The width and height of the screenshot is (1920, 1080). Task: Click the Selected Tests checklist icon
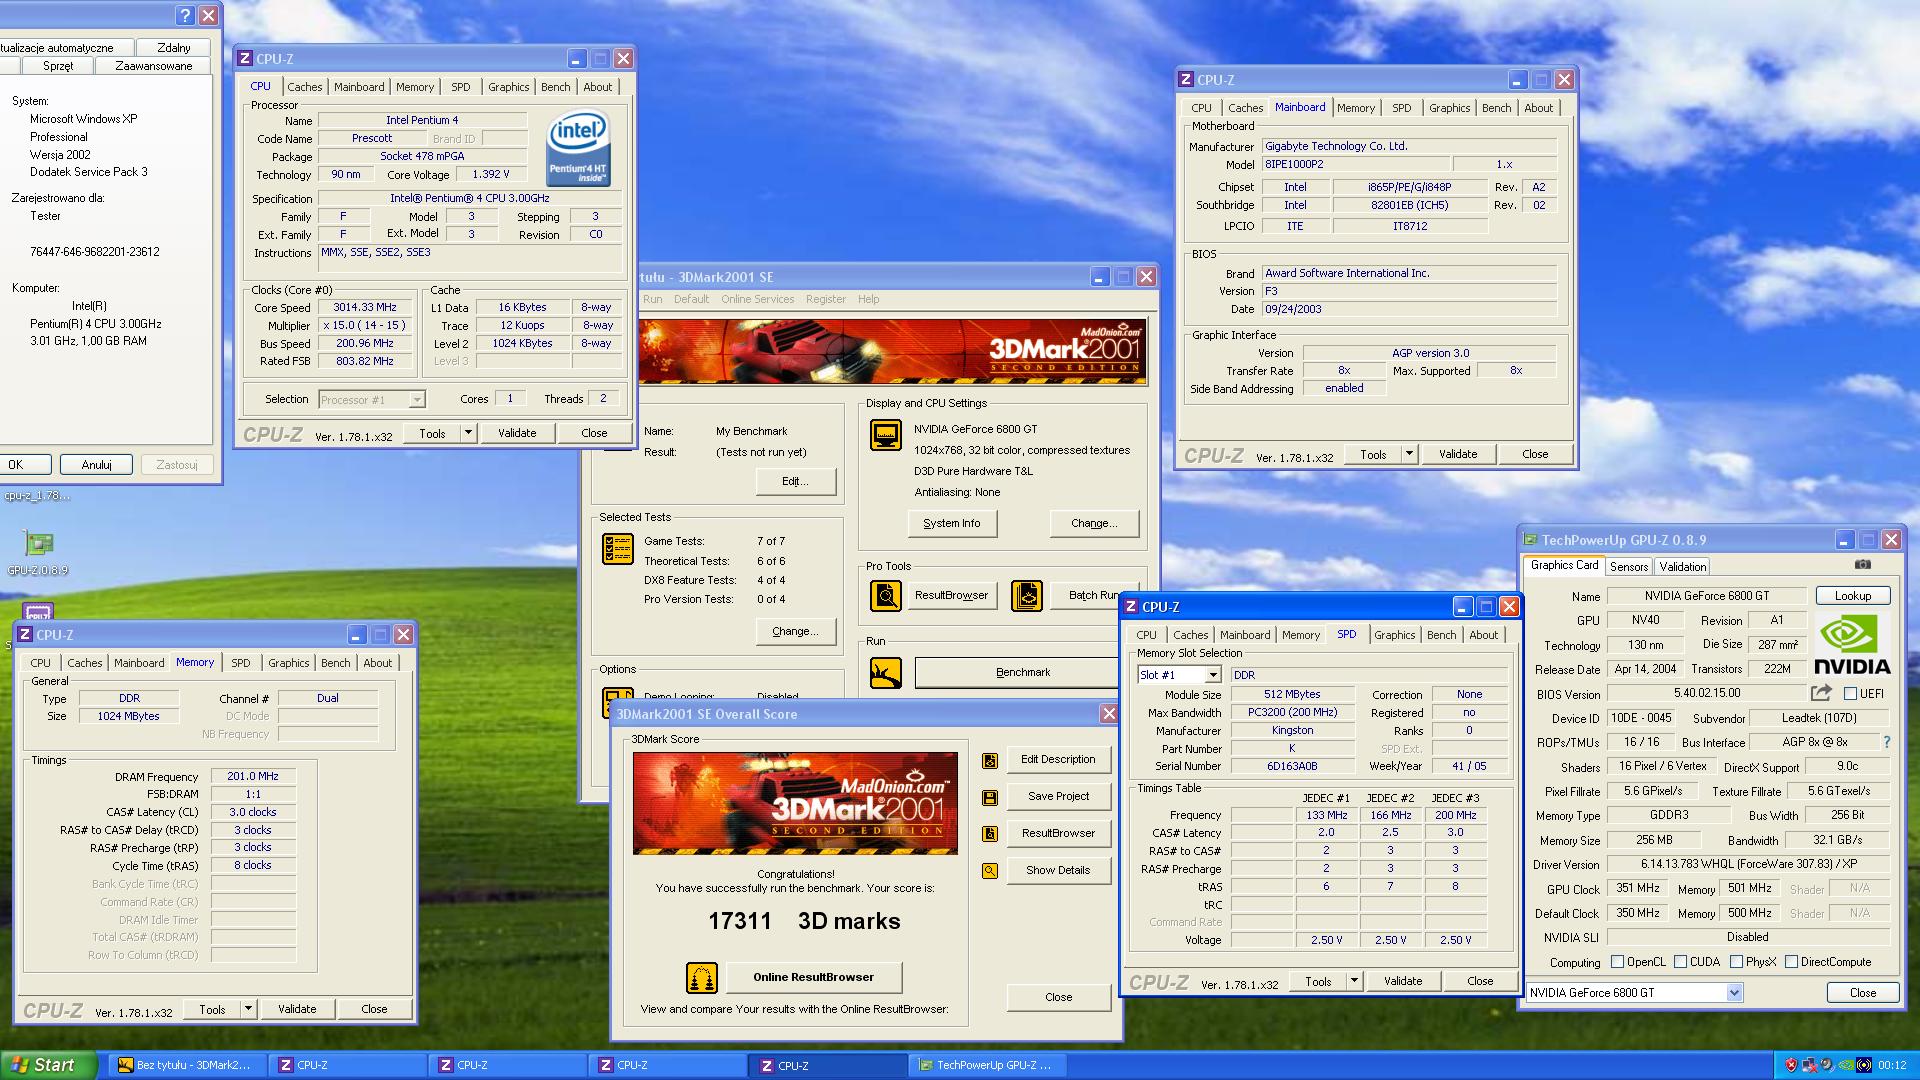tap(617, 549)
